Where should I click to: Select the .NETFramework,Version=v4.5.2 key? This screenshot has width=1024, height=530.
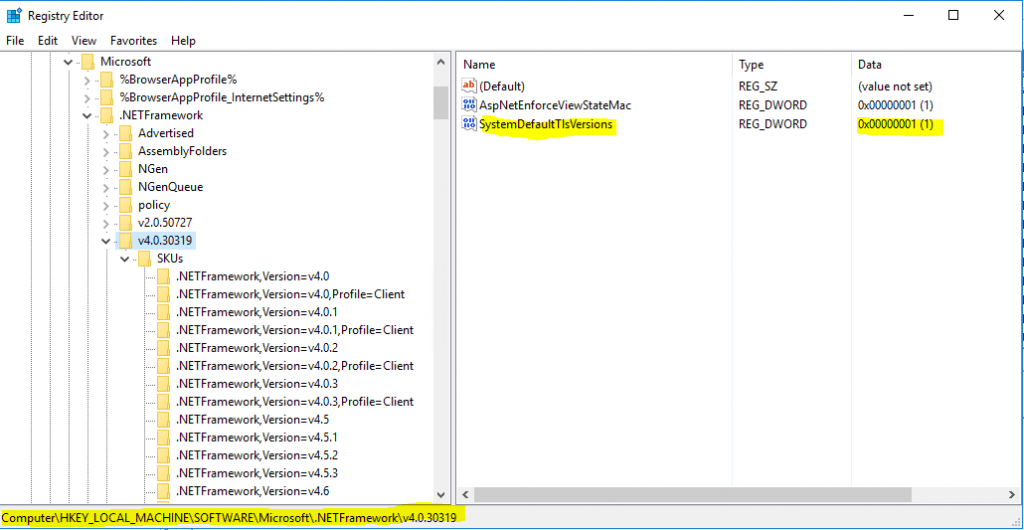coord(257,455)
